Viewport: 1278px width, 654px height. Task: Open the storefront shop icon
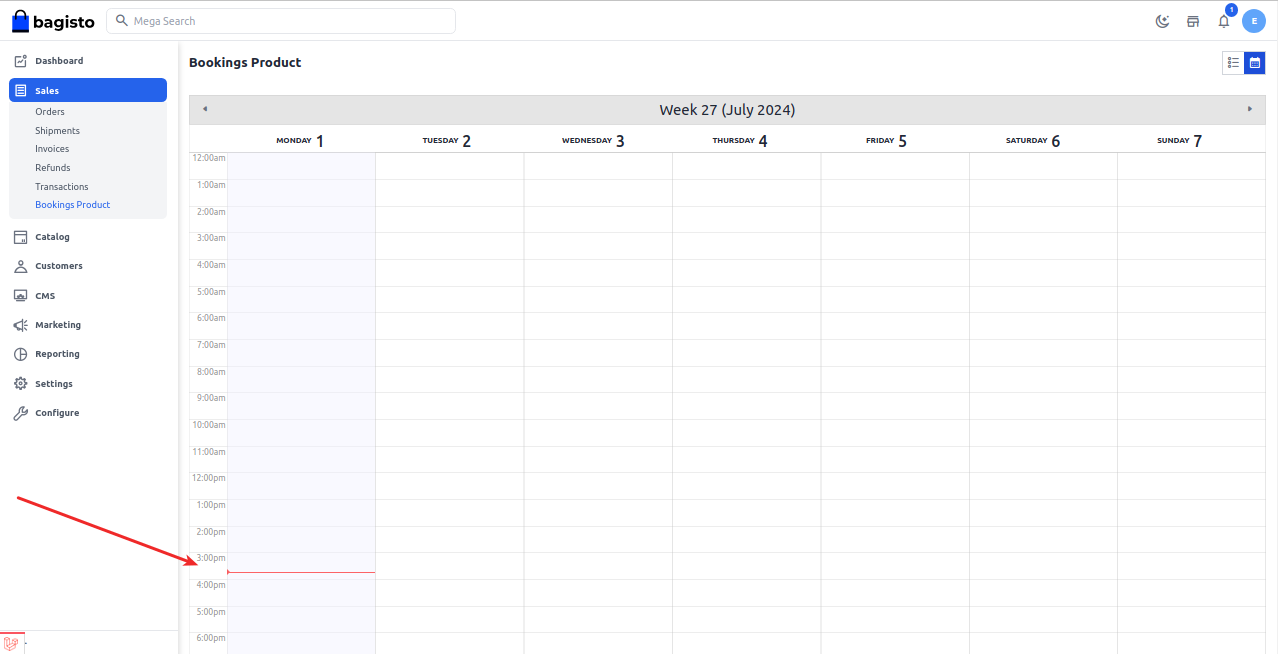coord(1193,21)
